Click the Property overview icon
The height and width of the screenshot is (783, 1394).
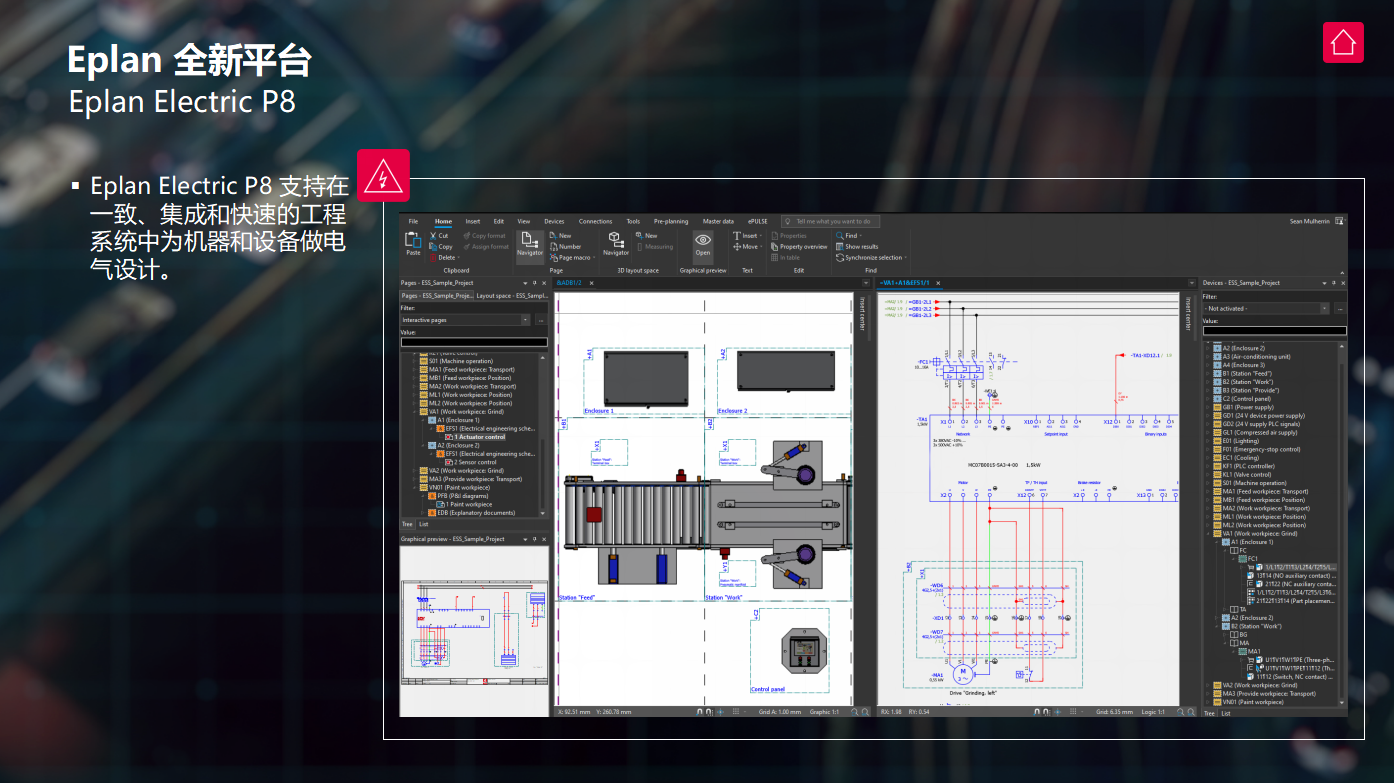coord(774,246)
